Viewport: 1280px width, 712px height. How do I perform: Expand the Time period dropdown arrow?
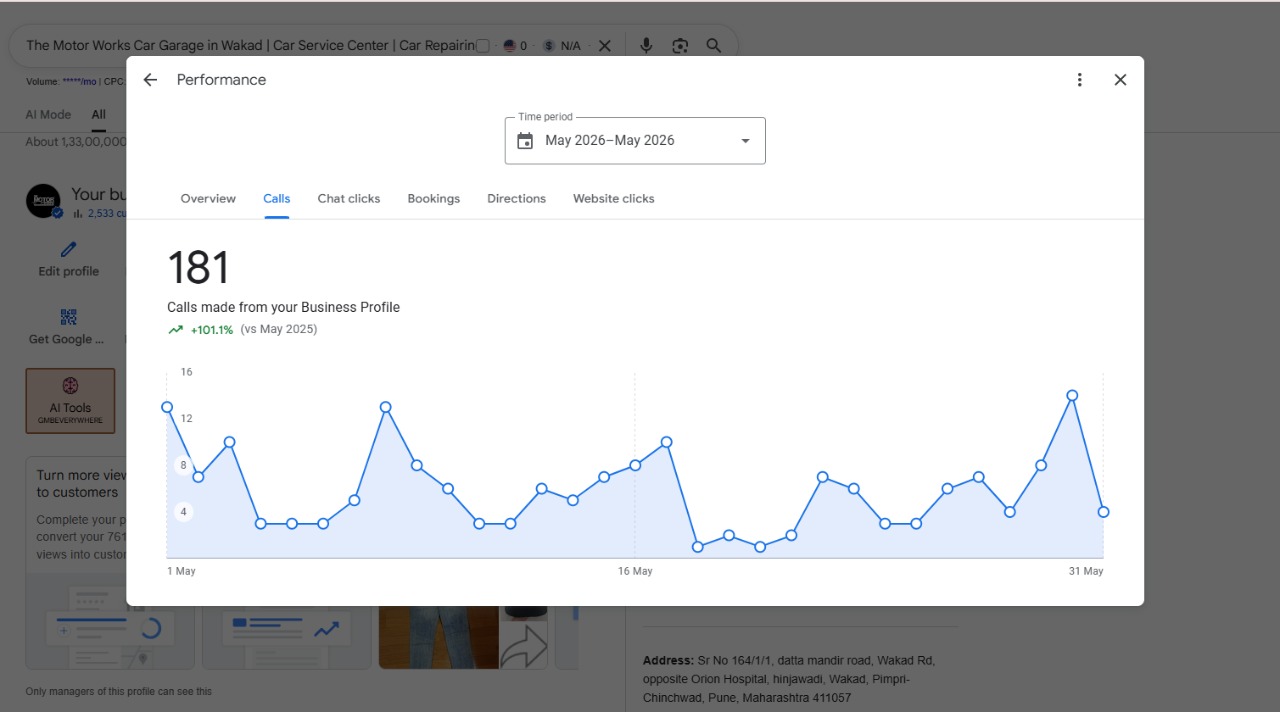pos(745,141)
